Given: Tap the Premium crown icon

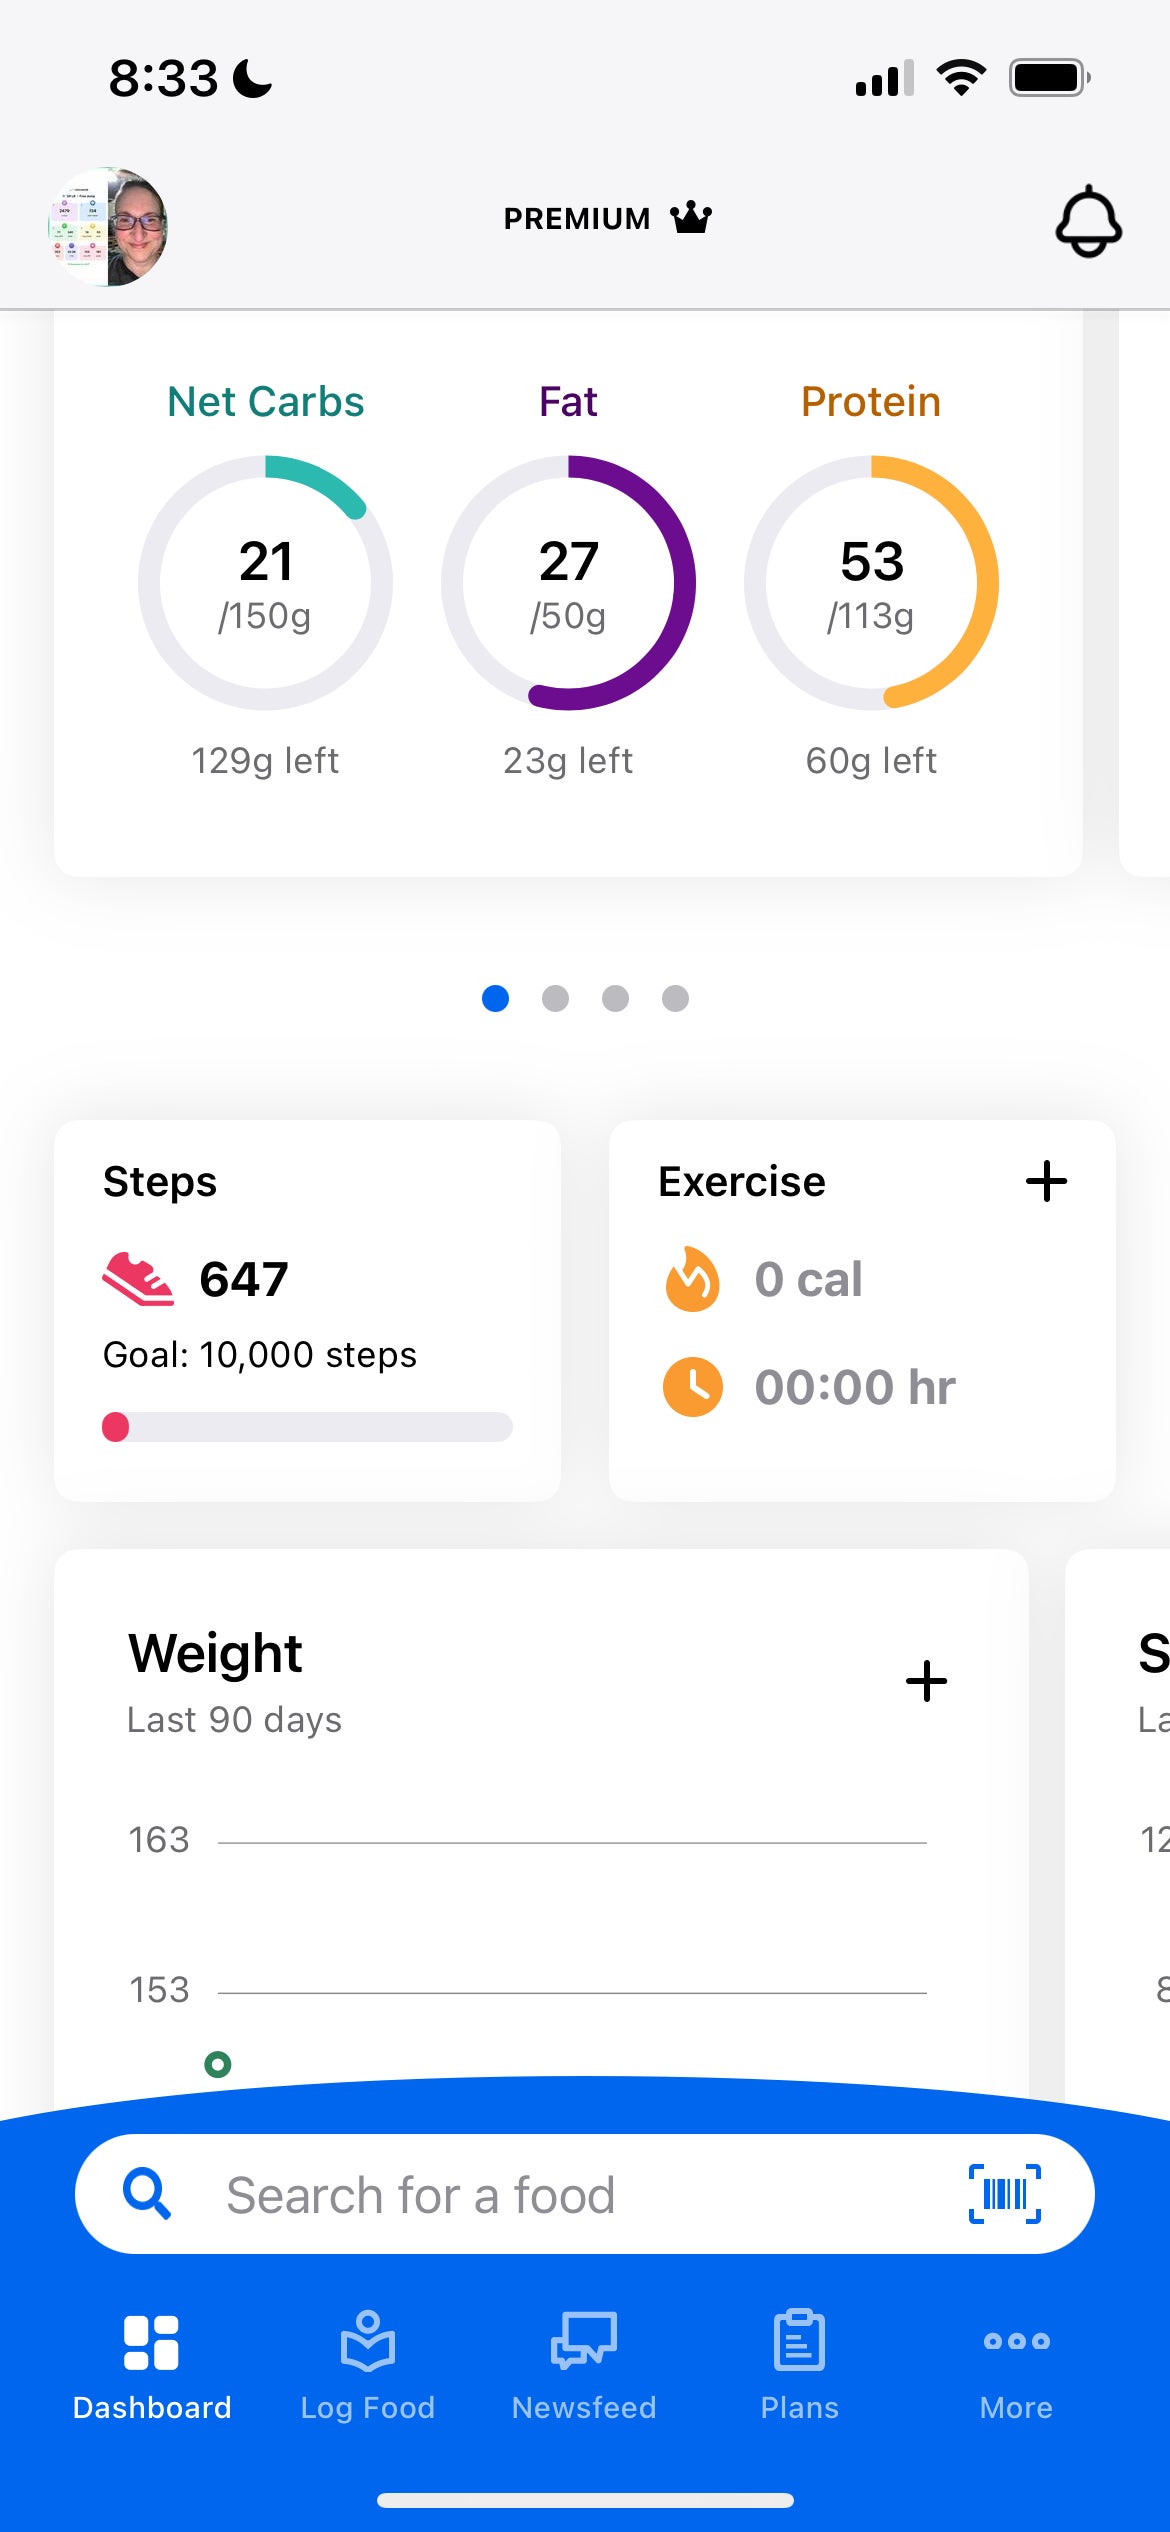Looking at the screenshot, I should click(691, 218).
